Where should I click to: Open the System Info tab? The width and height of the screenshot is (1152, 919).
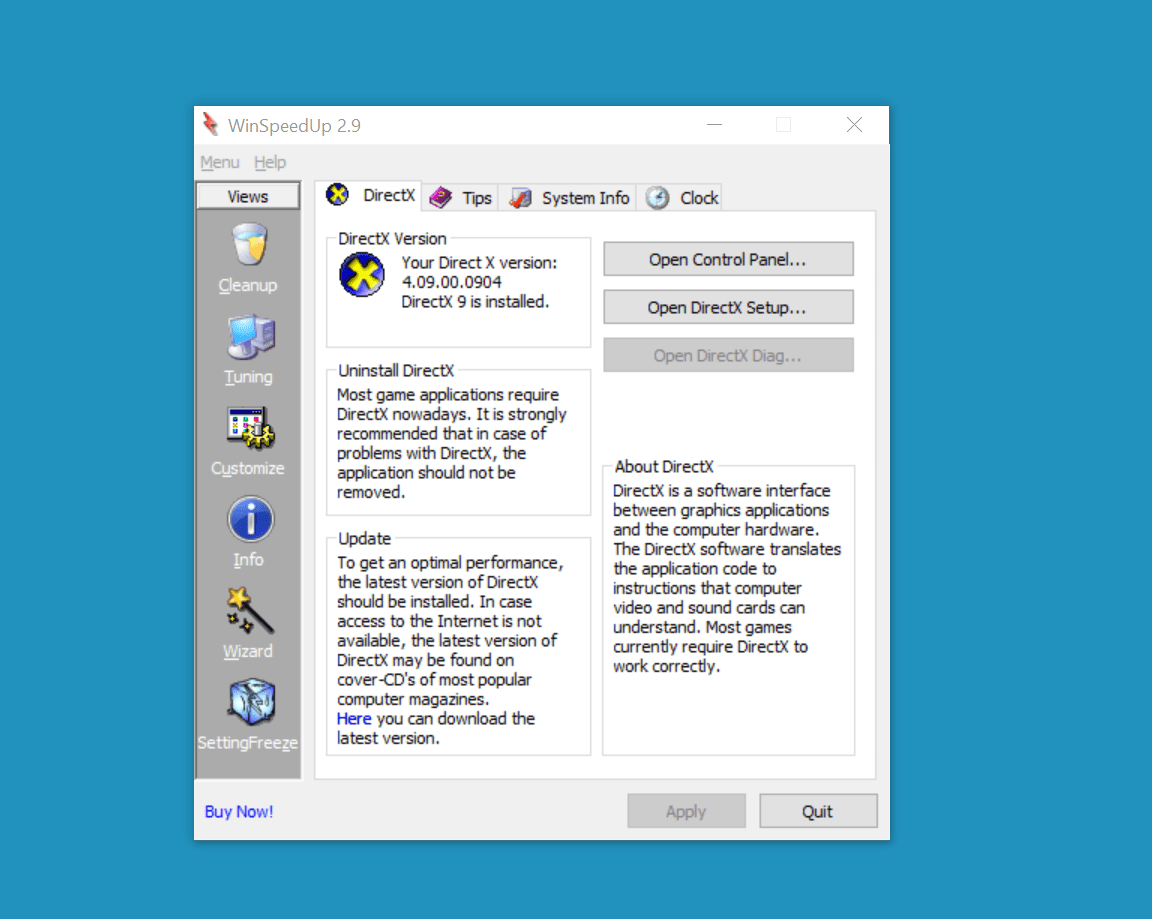[x=568, y=198]
